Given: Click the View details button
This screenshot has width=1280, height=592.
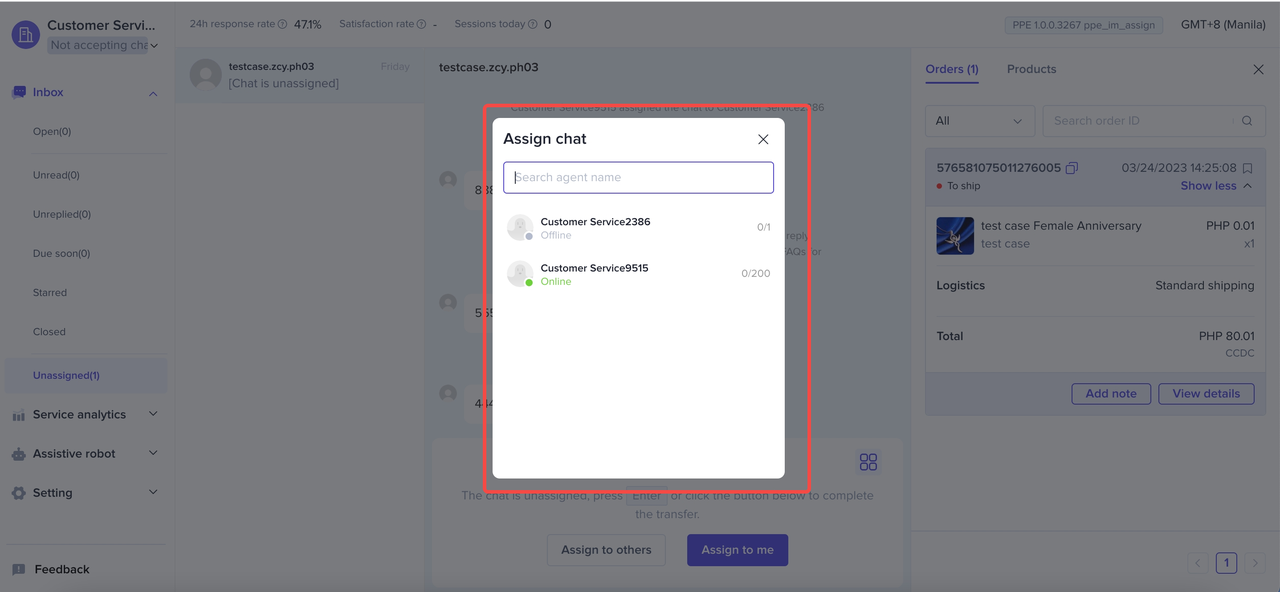Looking at the screenshot, I should [x=1206, y=394].
